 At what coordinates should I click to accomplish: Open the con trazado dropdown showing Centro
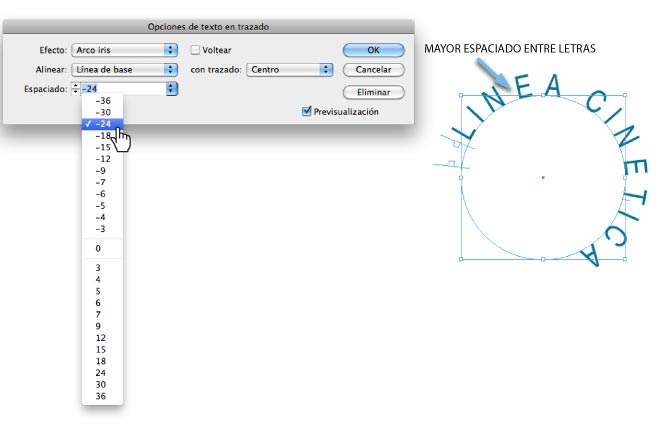pos(290,70)
